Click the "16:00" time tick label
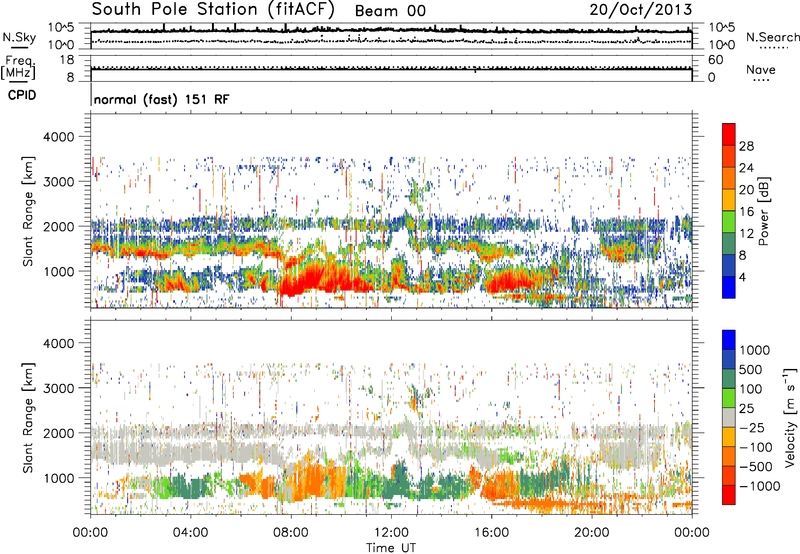The image size is (800, 554). [x=491, y=533]
